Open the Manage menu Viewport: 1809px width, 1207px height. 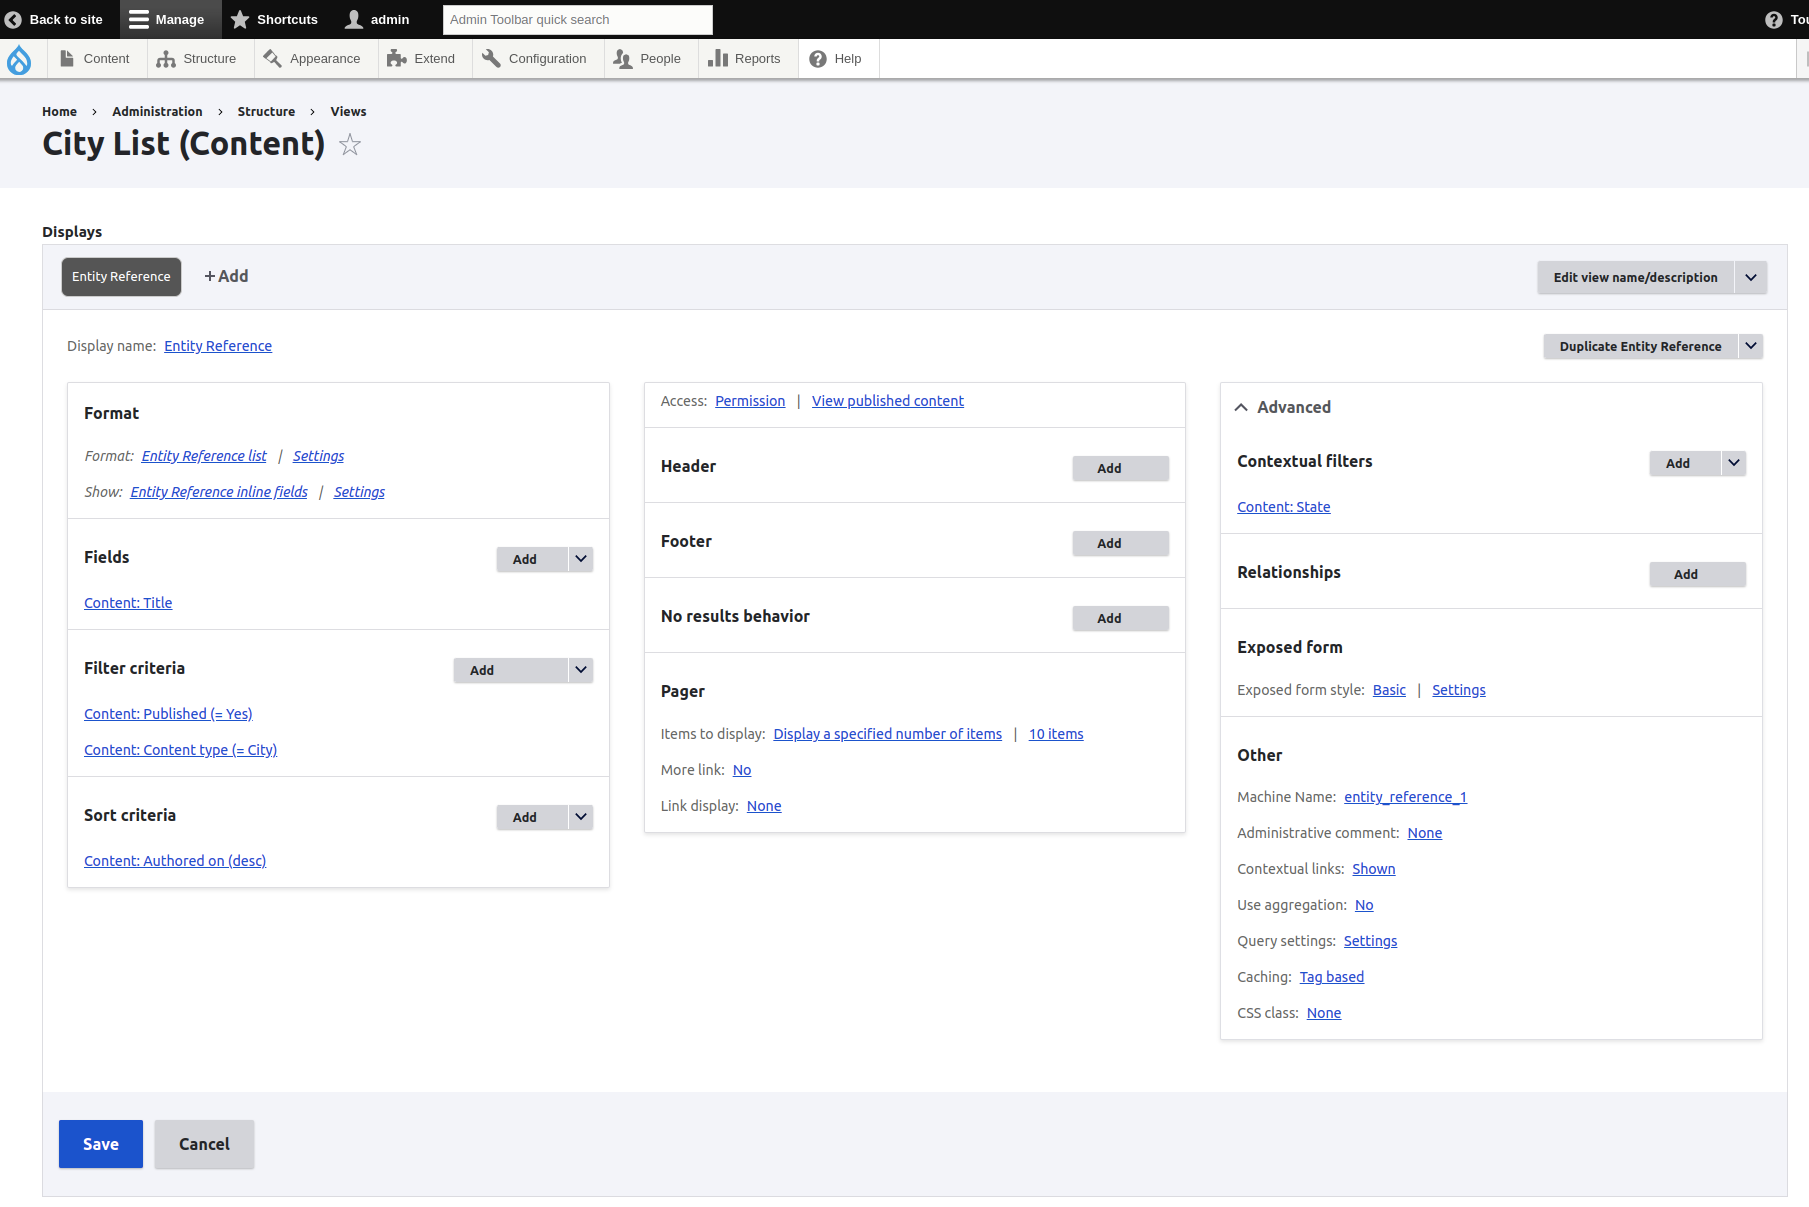[169, 19]
